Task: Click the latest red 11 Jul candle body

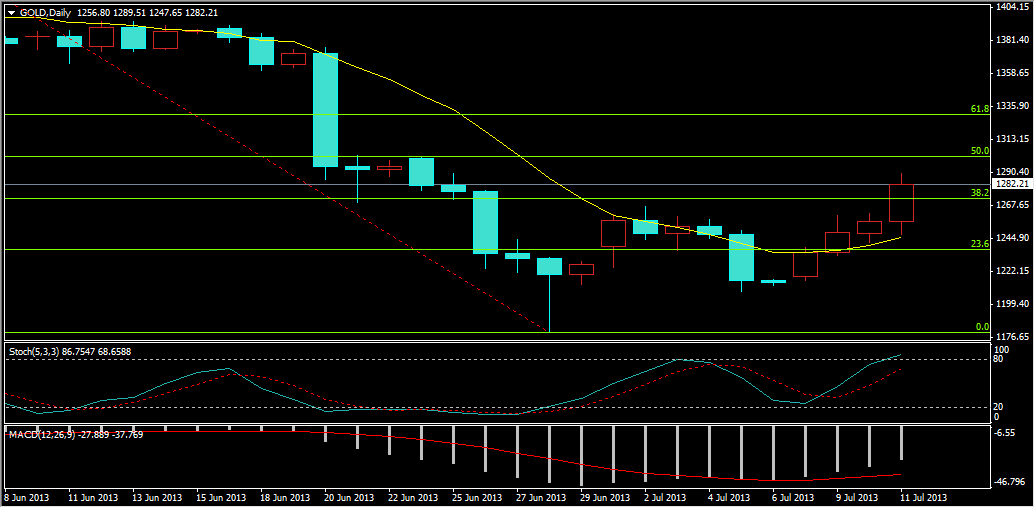Action: point(902,203)
